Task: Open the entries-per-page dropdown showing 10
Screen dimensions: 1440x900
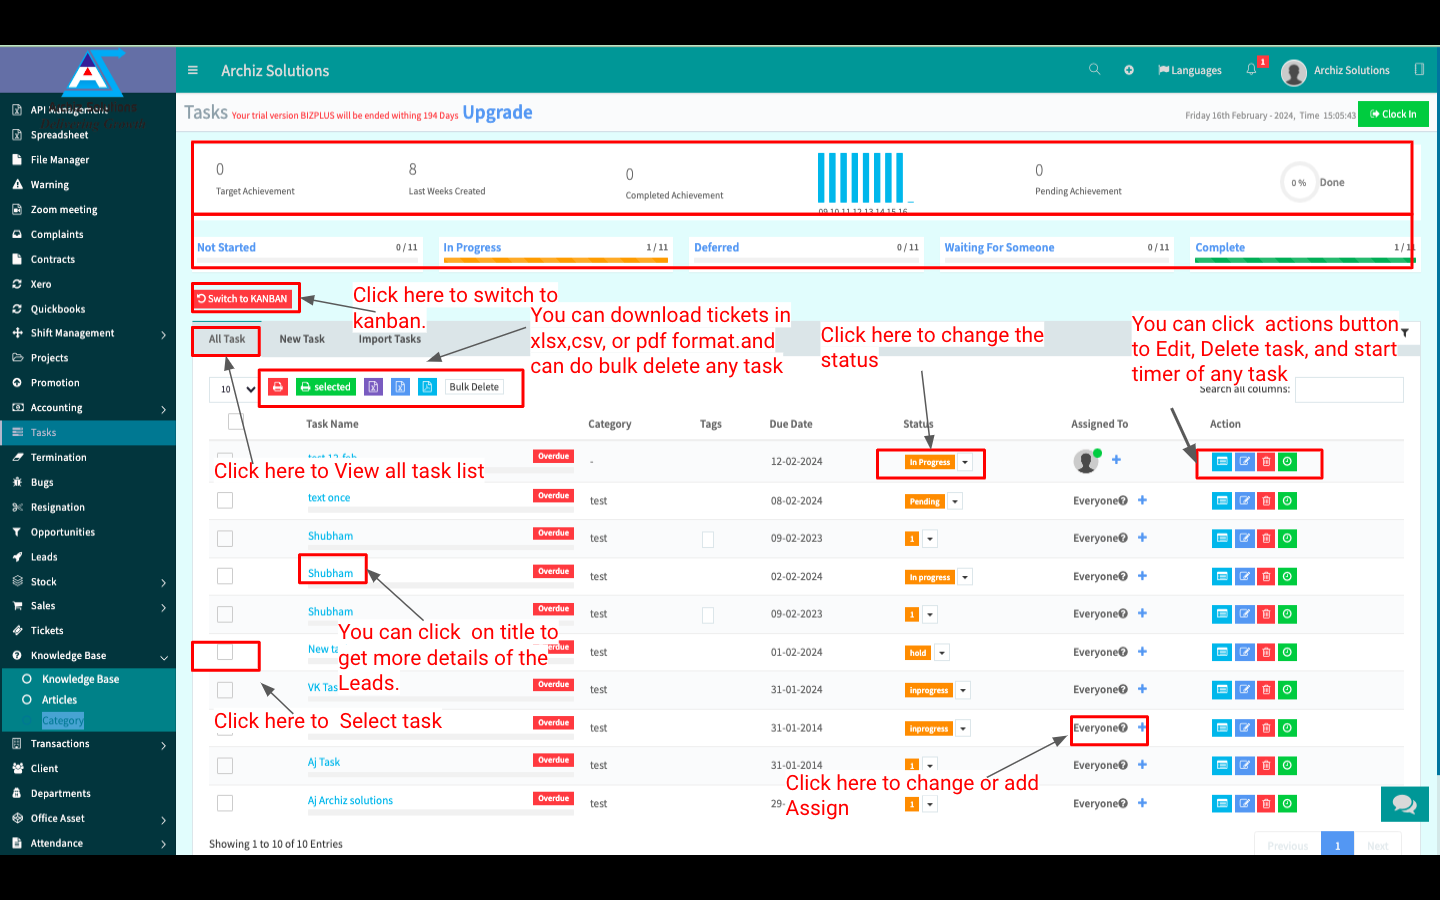Action: pyautogui.click(x=238, y=389)
